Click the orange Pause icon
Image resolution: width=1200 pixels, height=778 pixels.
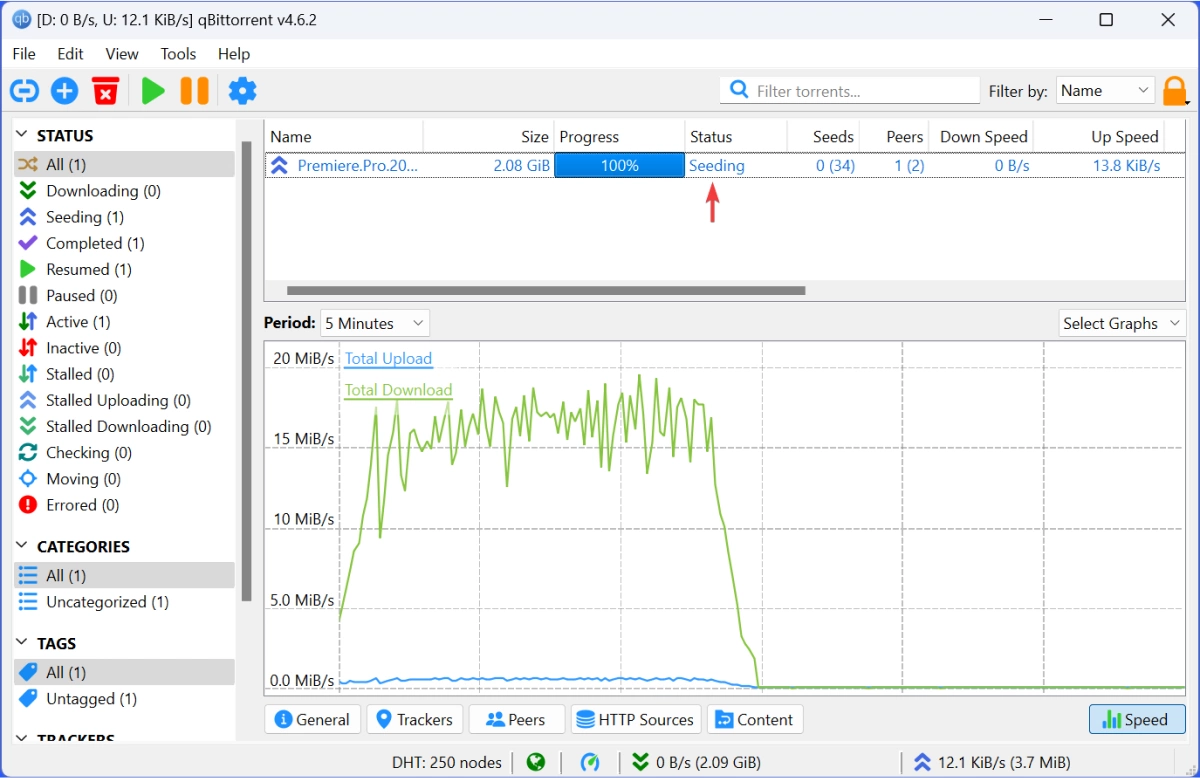[194, 91]
